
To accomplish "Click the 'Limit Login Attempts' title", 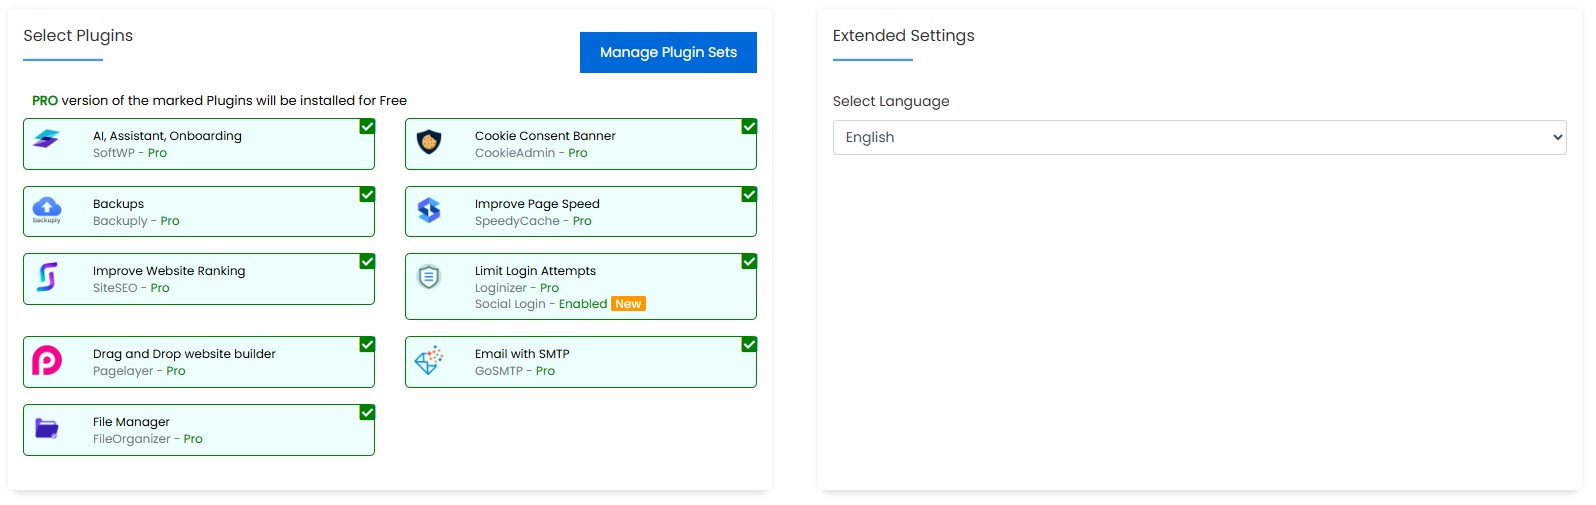I will point(535,271).
